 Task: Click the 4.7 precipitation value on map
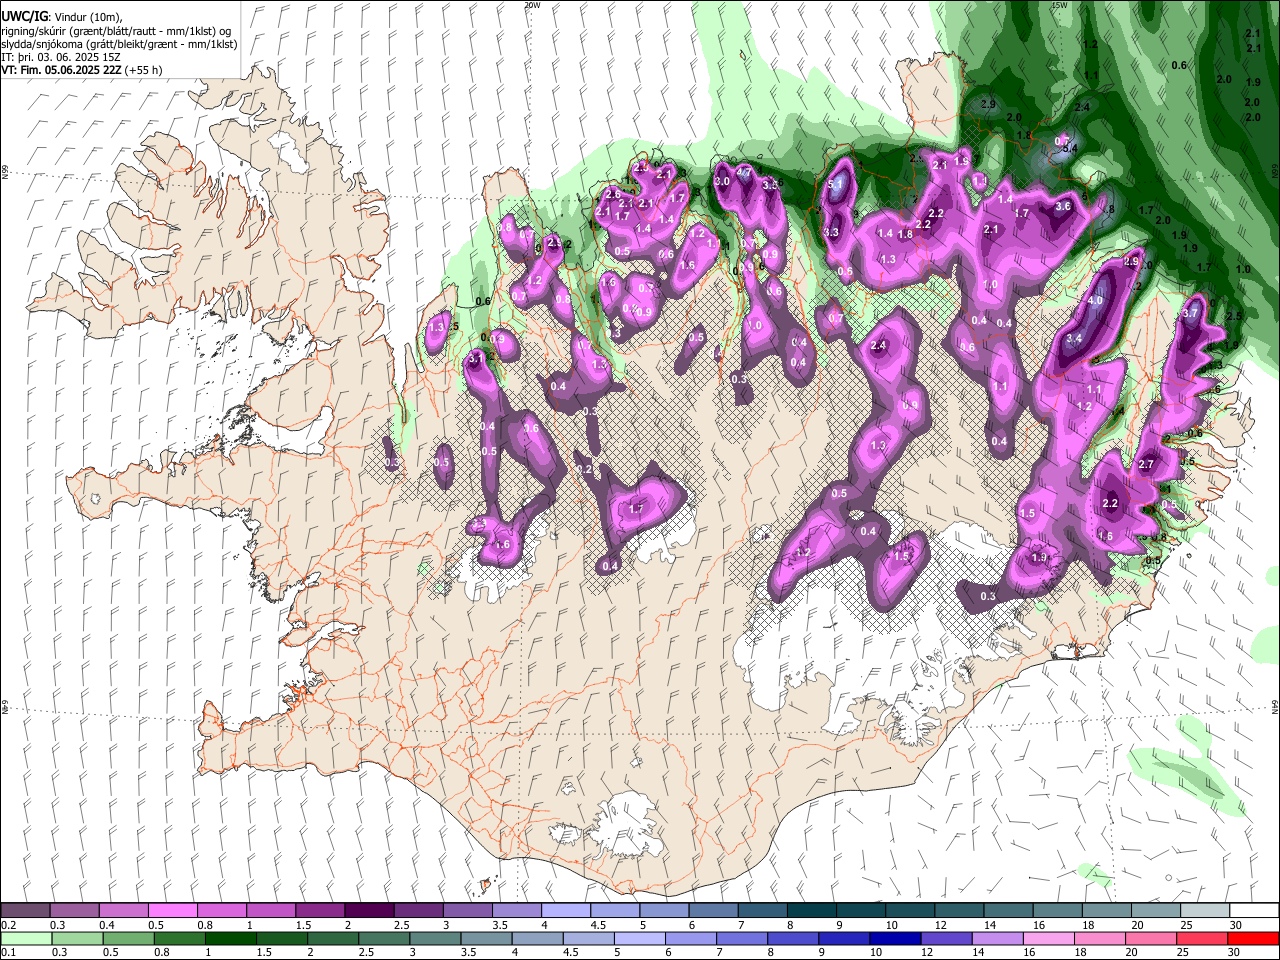point(744,172)
